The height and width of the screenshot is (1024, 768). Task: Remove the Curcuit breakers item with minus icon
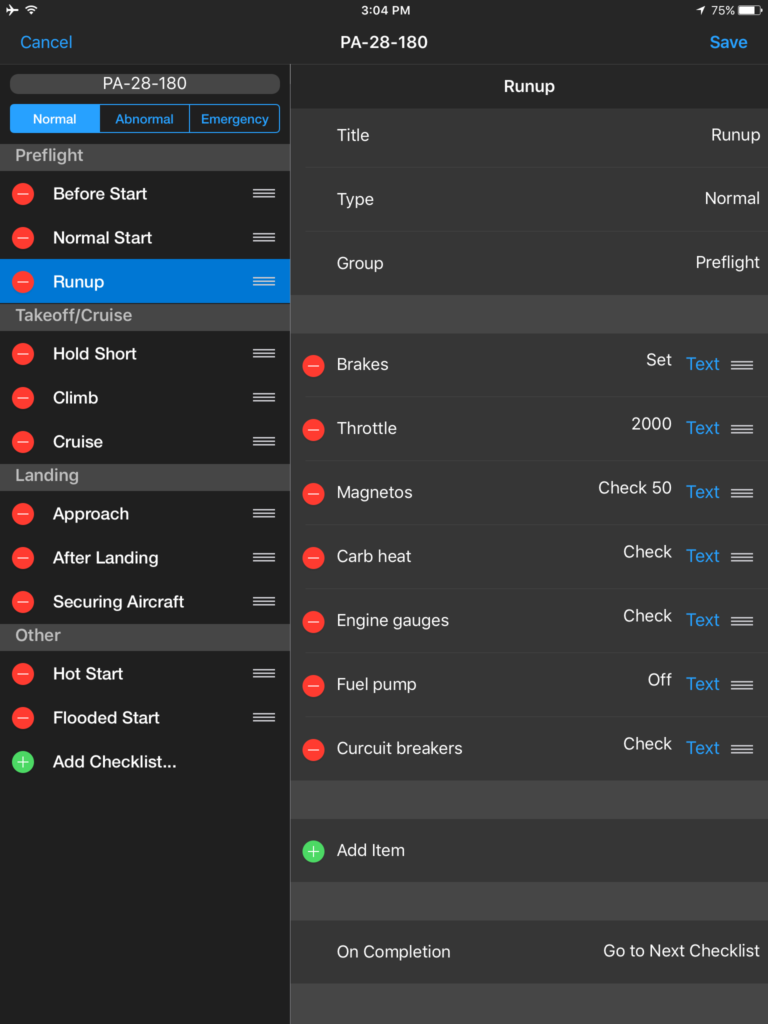313,750
